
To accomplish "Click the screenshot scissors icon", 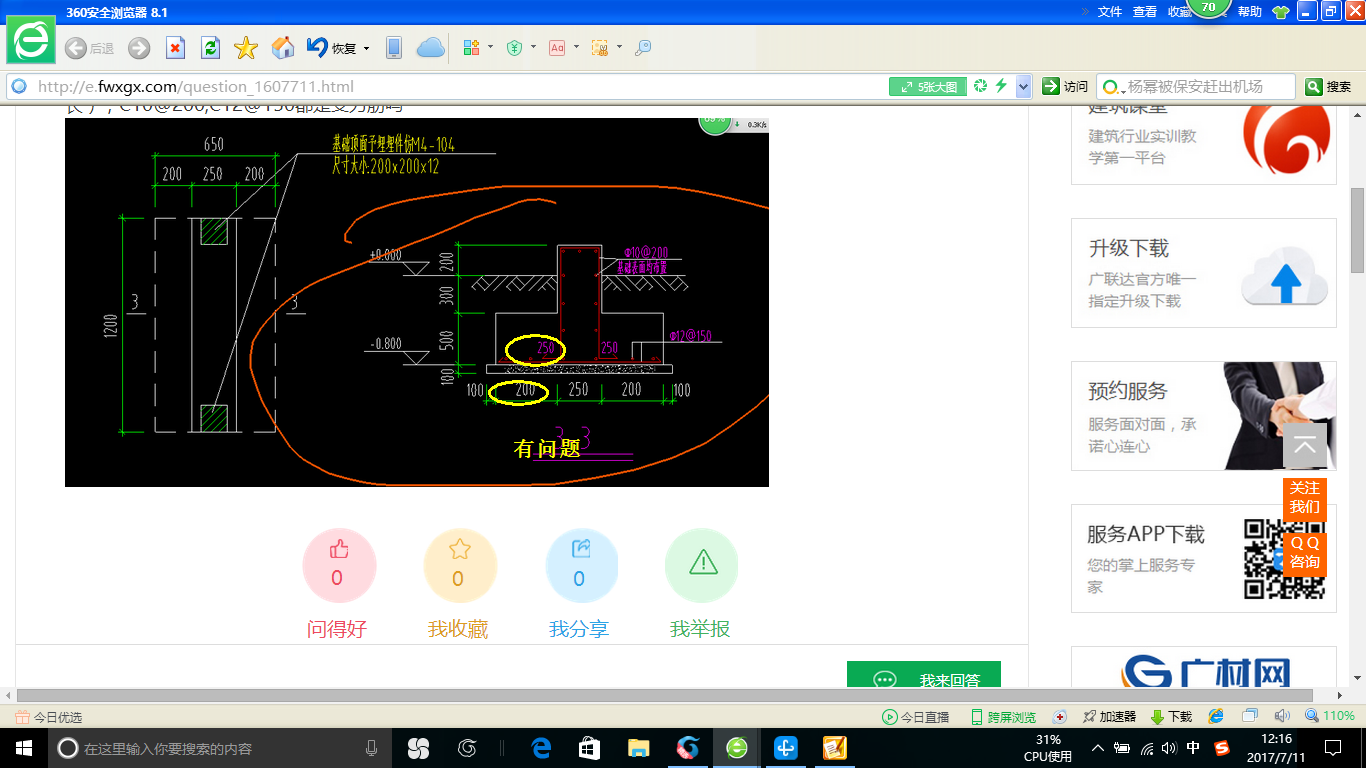I will click(x=600, y=47).
